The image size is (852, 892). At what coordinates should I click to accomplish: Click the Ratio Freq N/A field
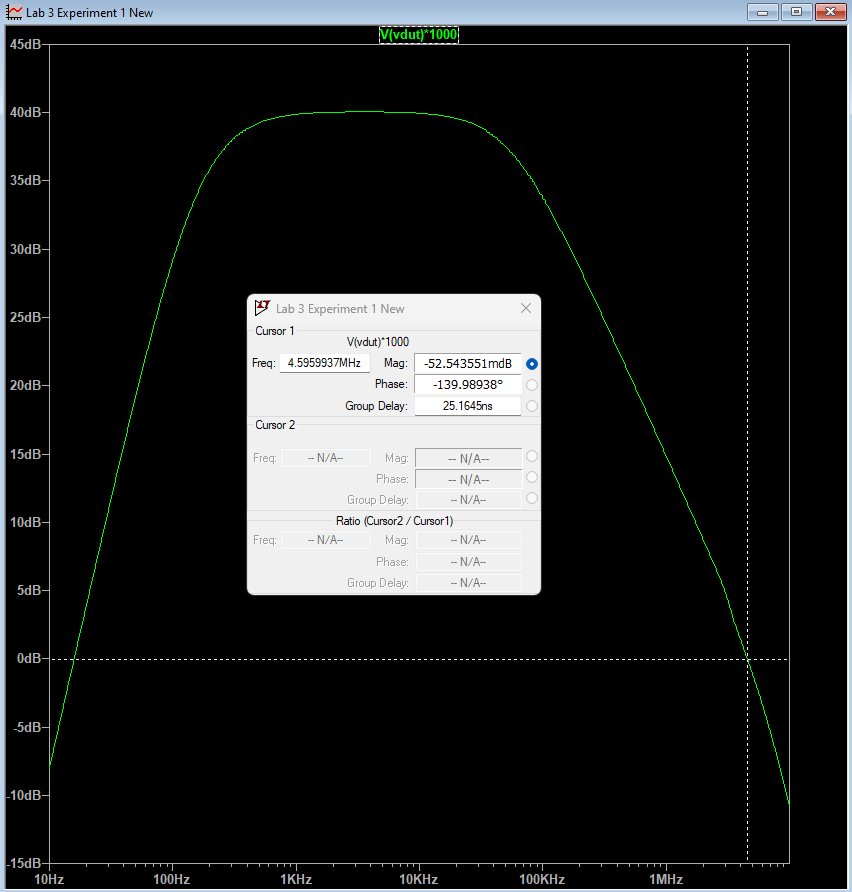pyautogui.click(x=326, y=540)
